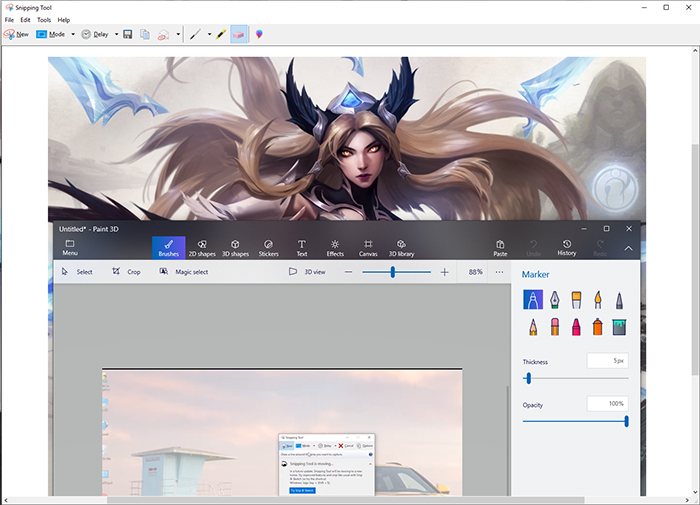Click the Snipping Tool vertical scrollbar
Screen dimensions: 700x505
point(694,250)
